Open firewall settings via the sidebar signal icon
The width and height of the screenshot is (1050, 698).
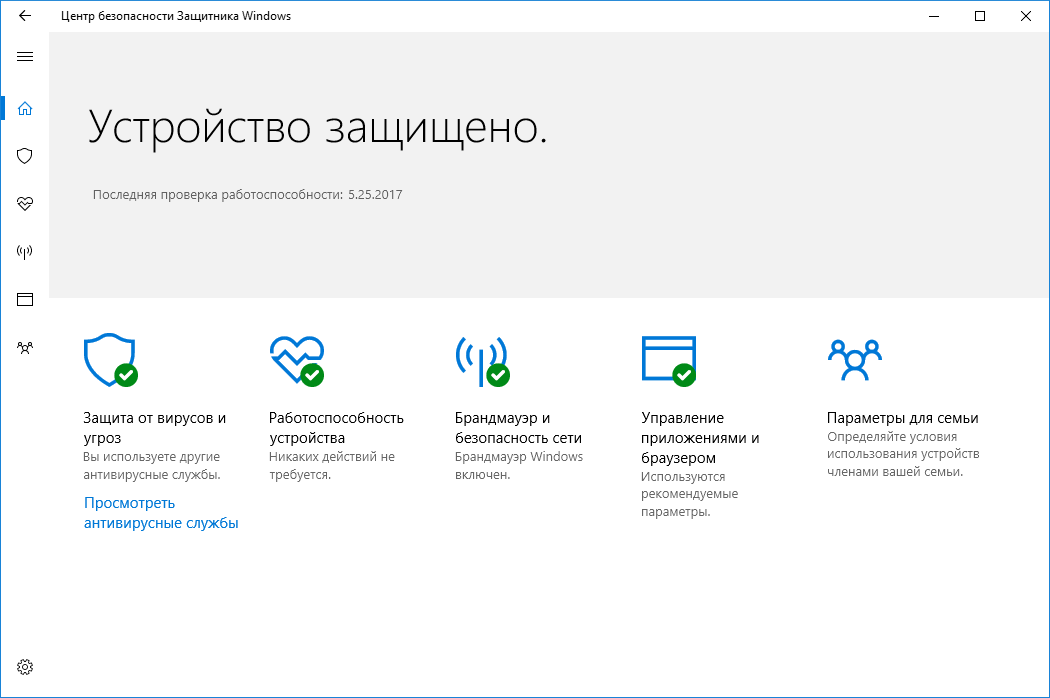pyautogui.click(x=24, y=252)
